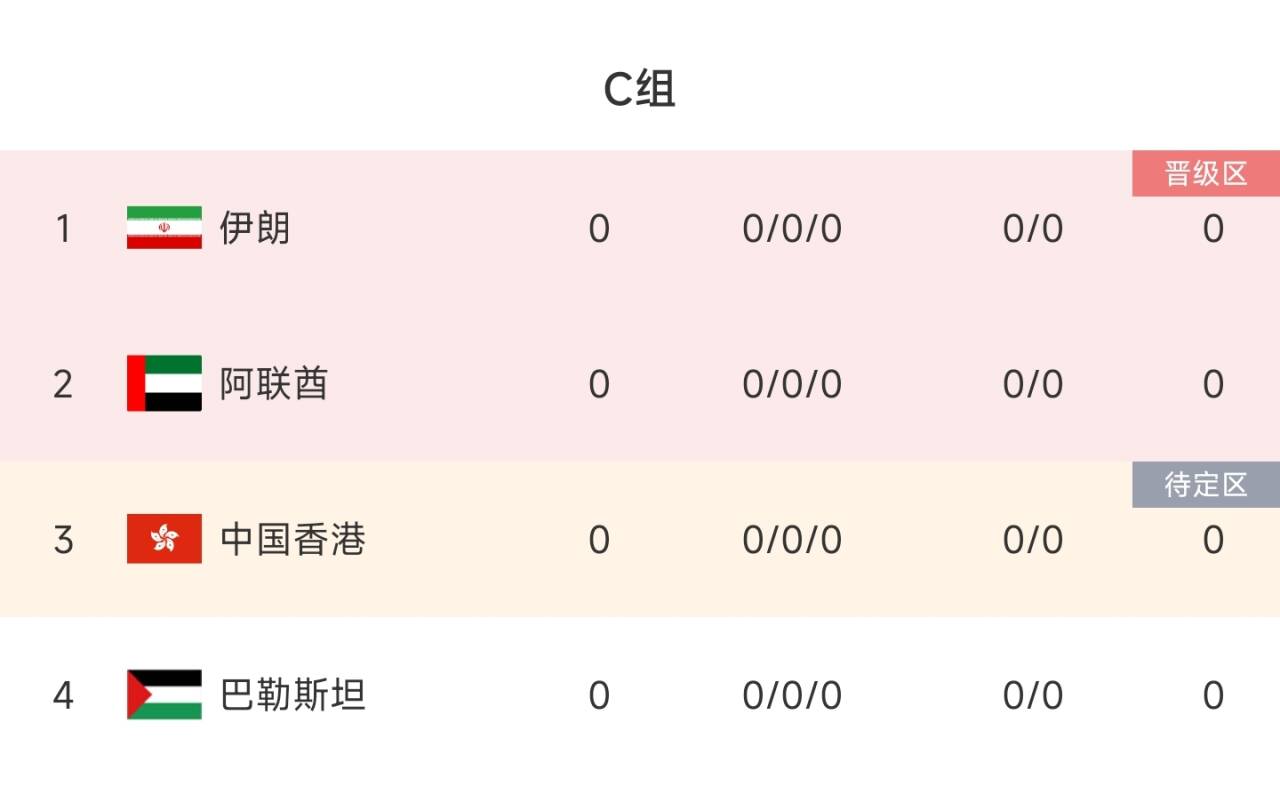Image resolution: width=1280 pixels, height=811 pixels.
Task: Select team name 中国香港
Action: [x=293, y=540]
